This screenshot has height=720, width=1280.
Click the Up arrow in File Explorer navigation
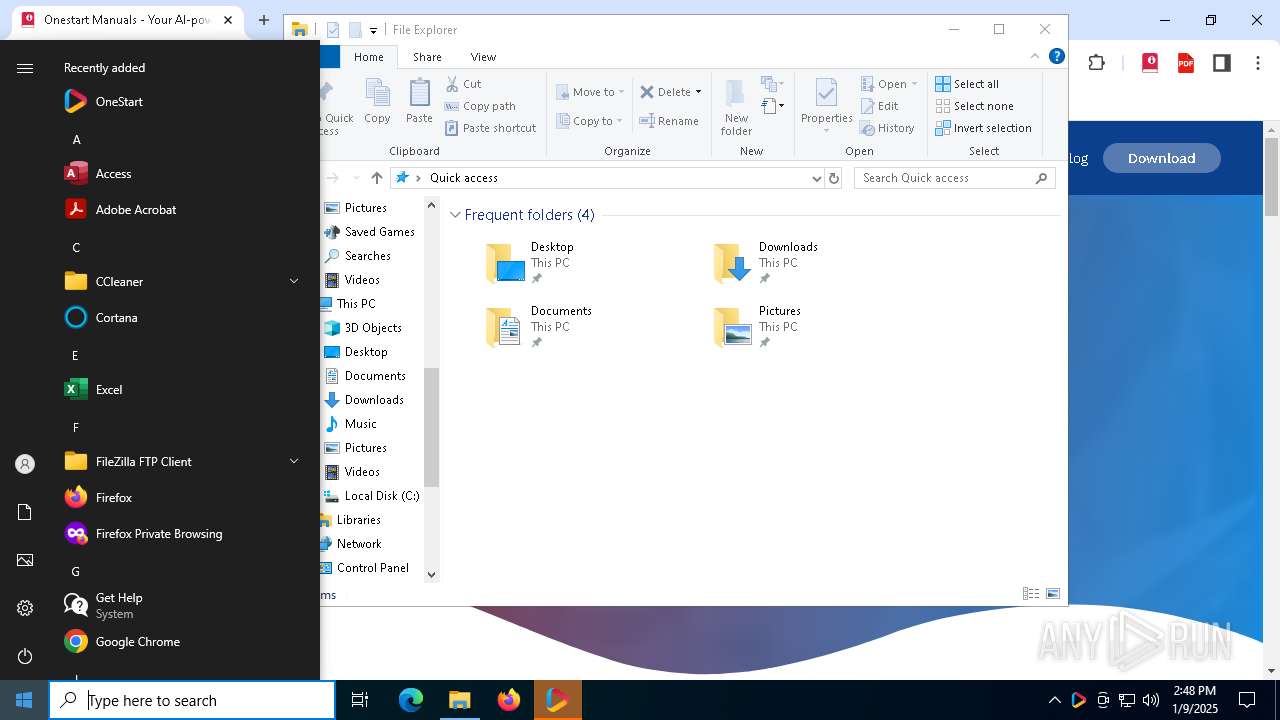click(x=377, y=178)
